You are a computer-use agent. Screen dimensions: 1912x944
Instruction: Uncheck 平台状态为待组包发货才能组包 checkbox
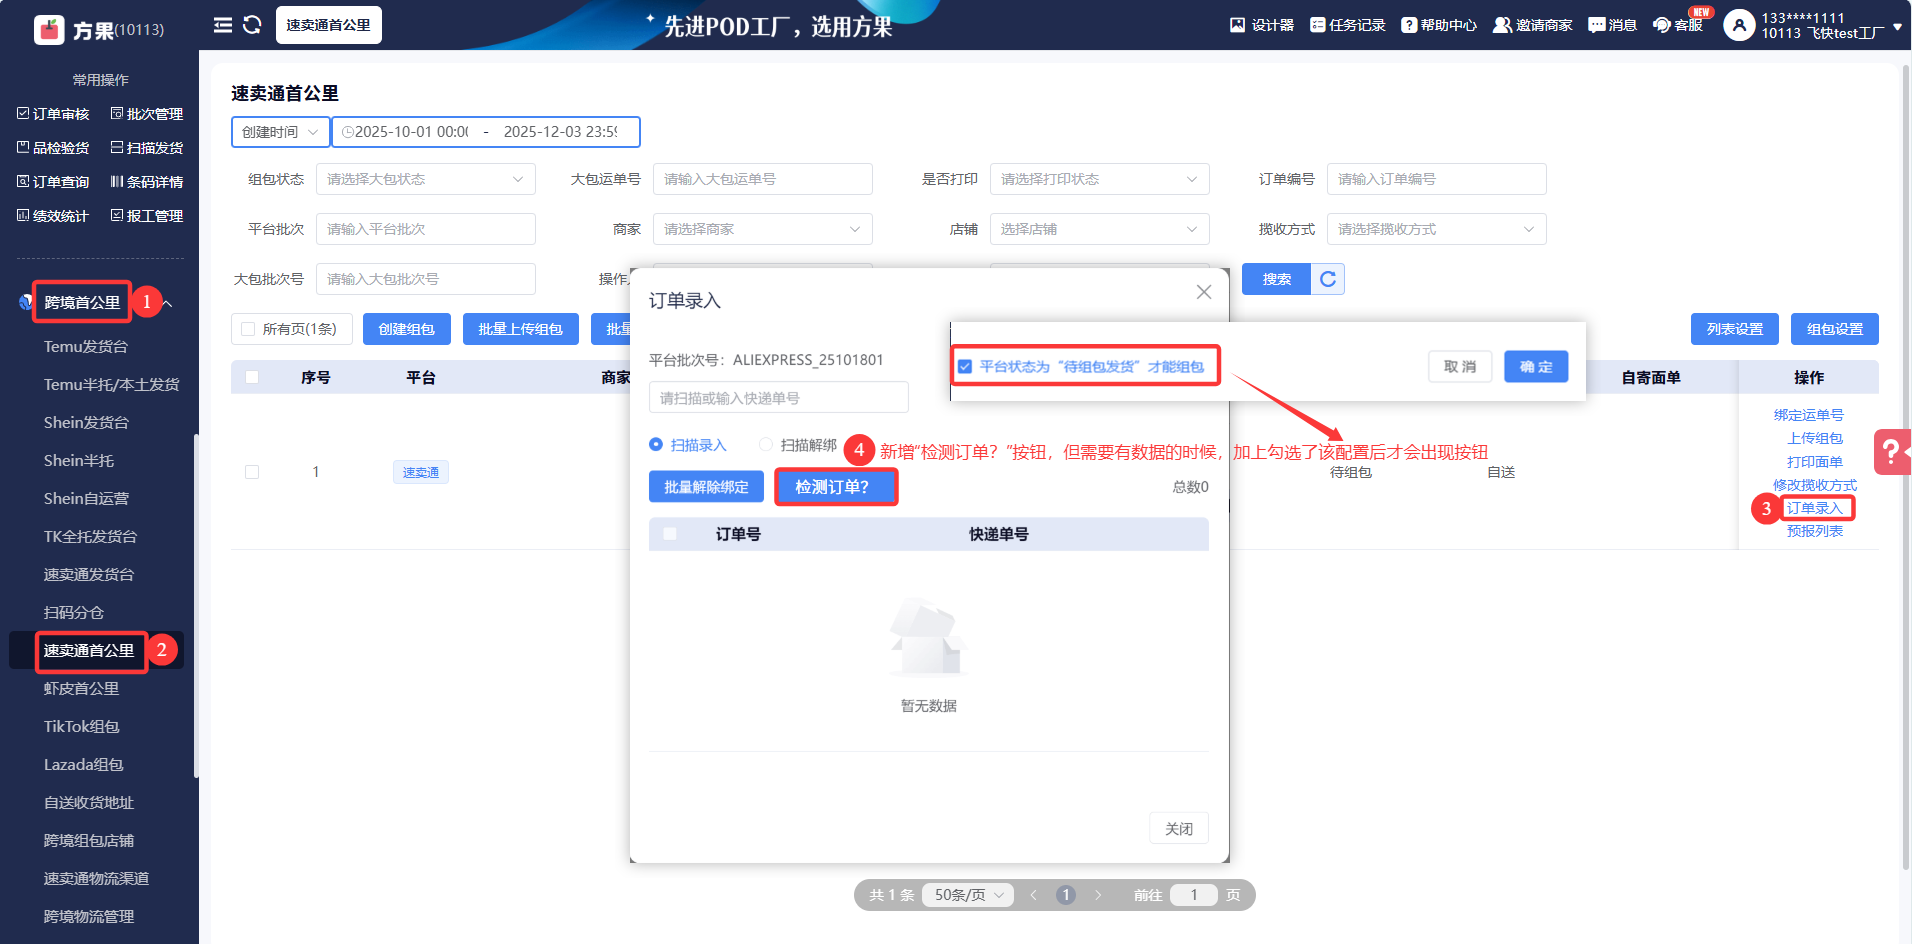965,367
